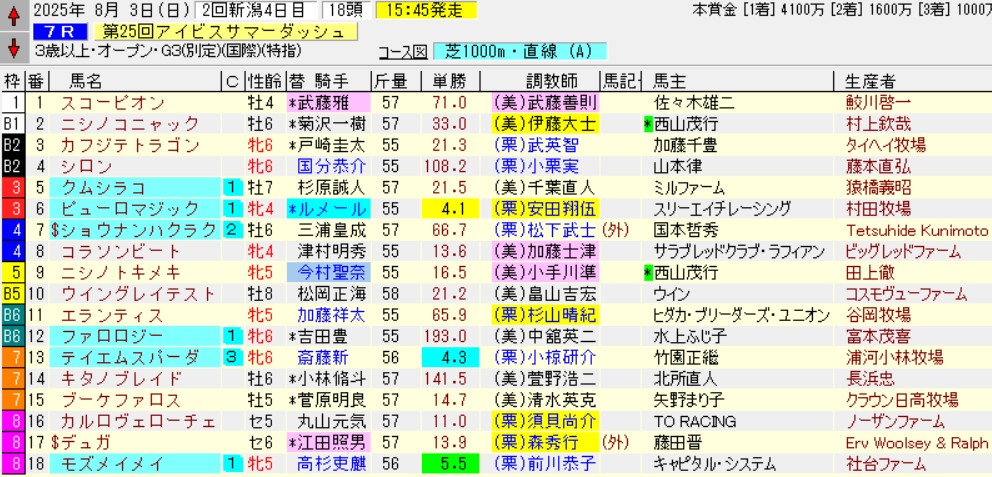Click the C-column mark 3 for テイエムスパーダ

[230, 357]
